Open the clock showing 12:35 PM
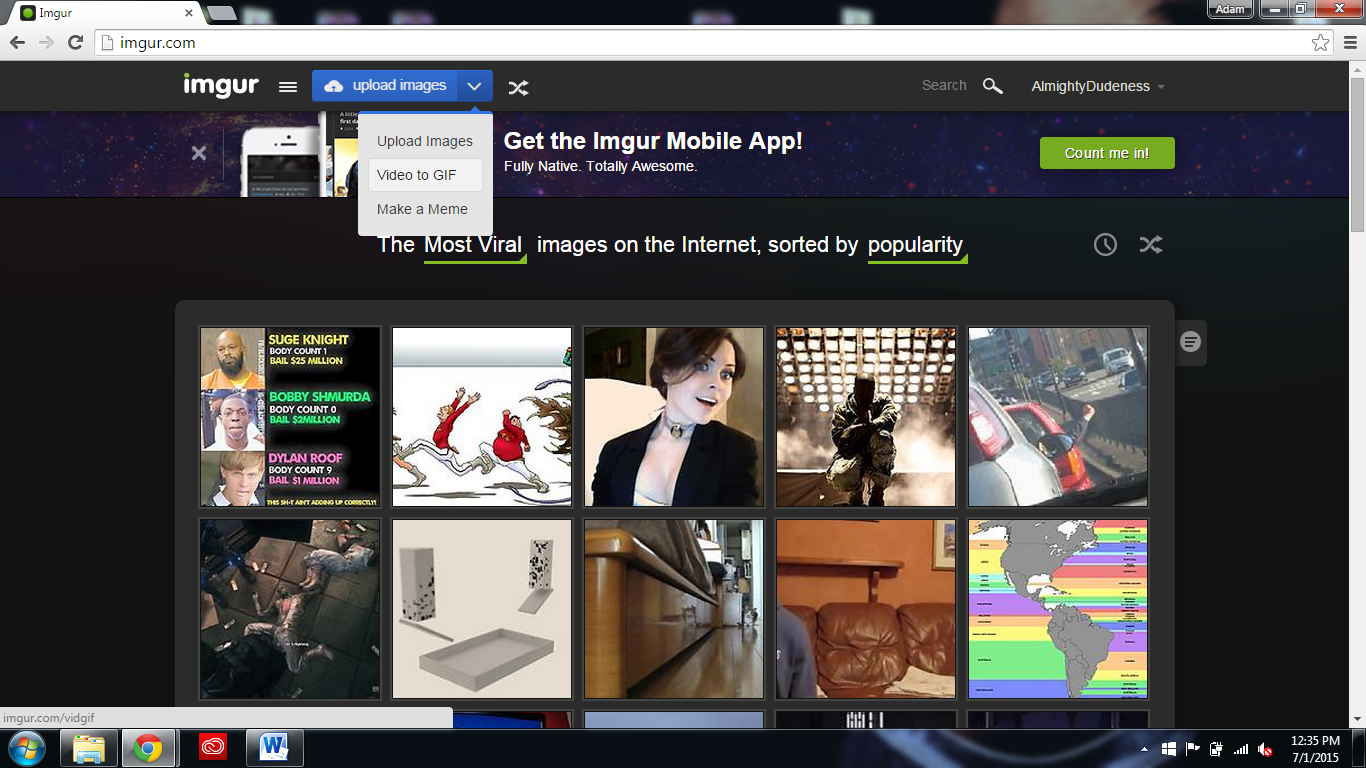Viewport: 1366px width, 768px height. pyautogui.click(x=1314, y=749)
